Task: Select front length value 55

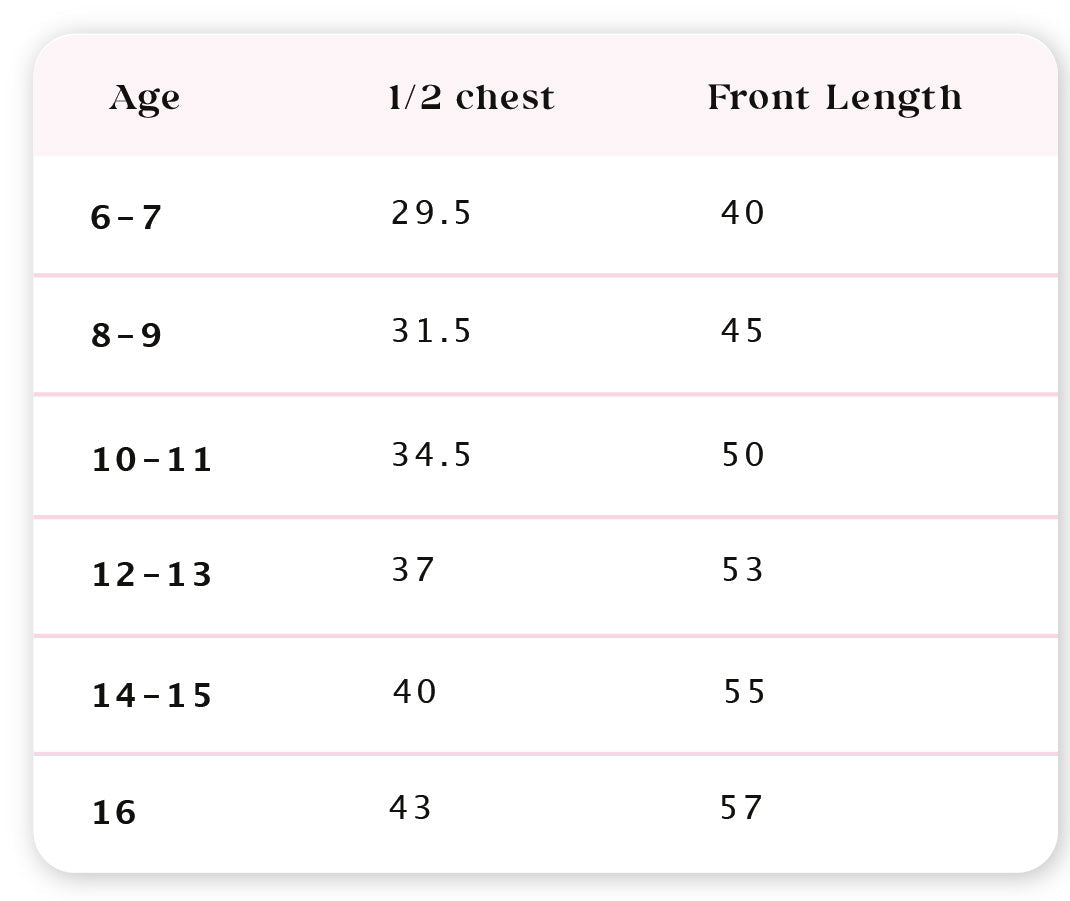Action: point(745,692)
